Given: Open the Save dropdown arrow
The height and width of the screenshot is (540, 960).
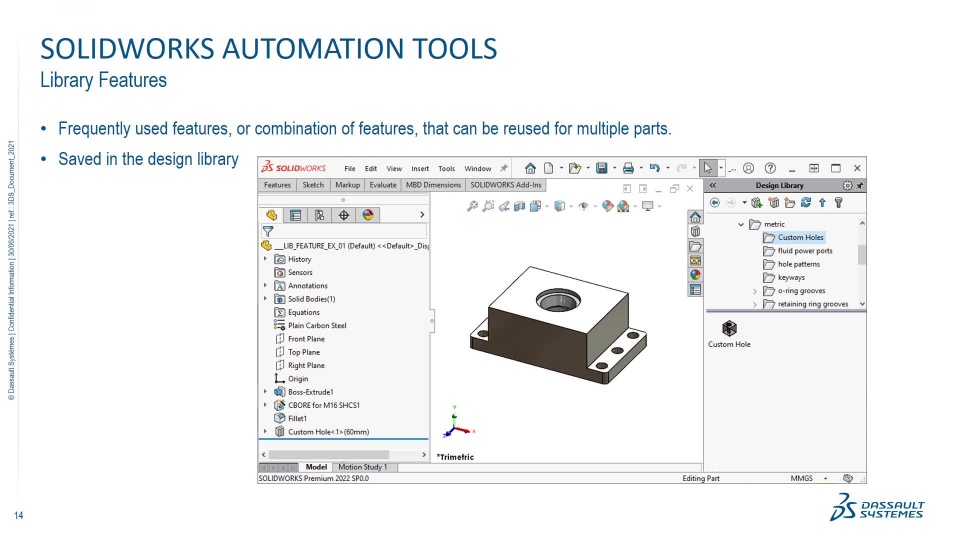Looking at the screenshot, I should tap(614, 168).
